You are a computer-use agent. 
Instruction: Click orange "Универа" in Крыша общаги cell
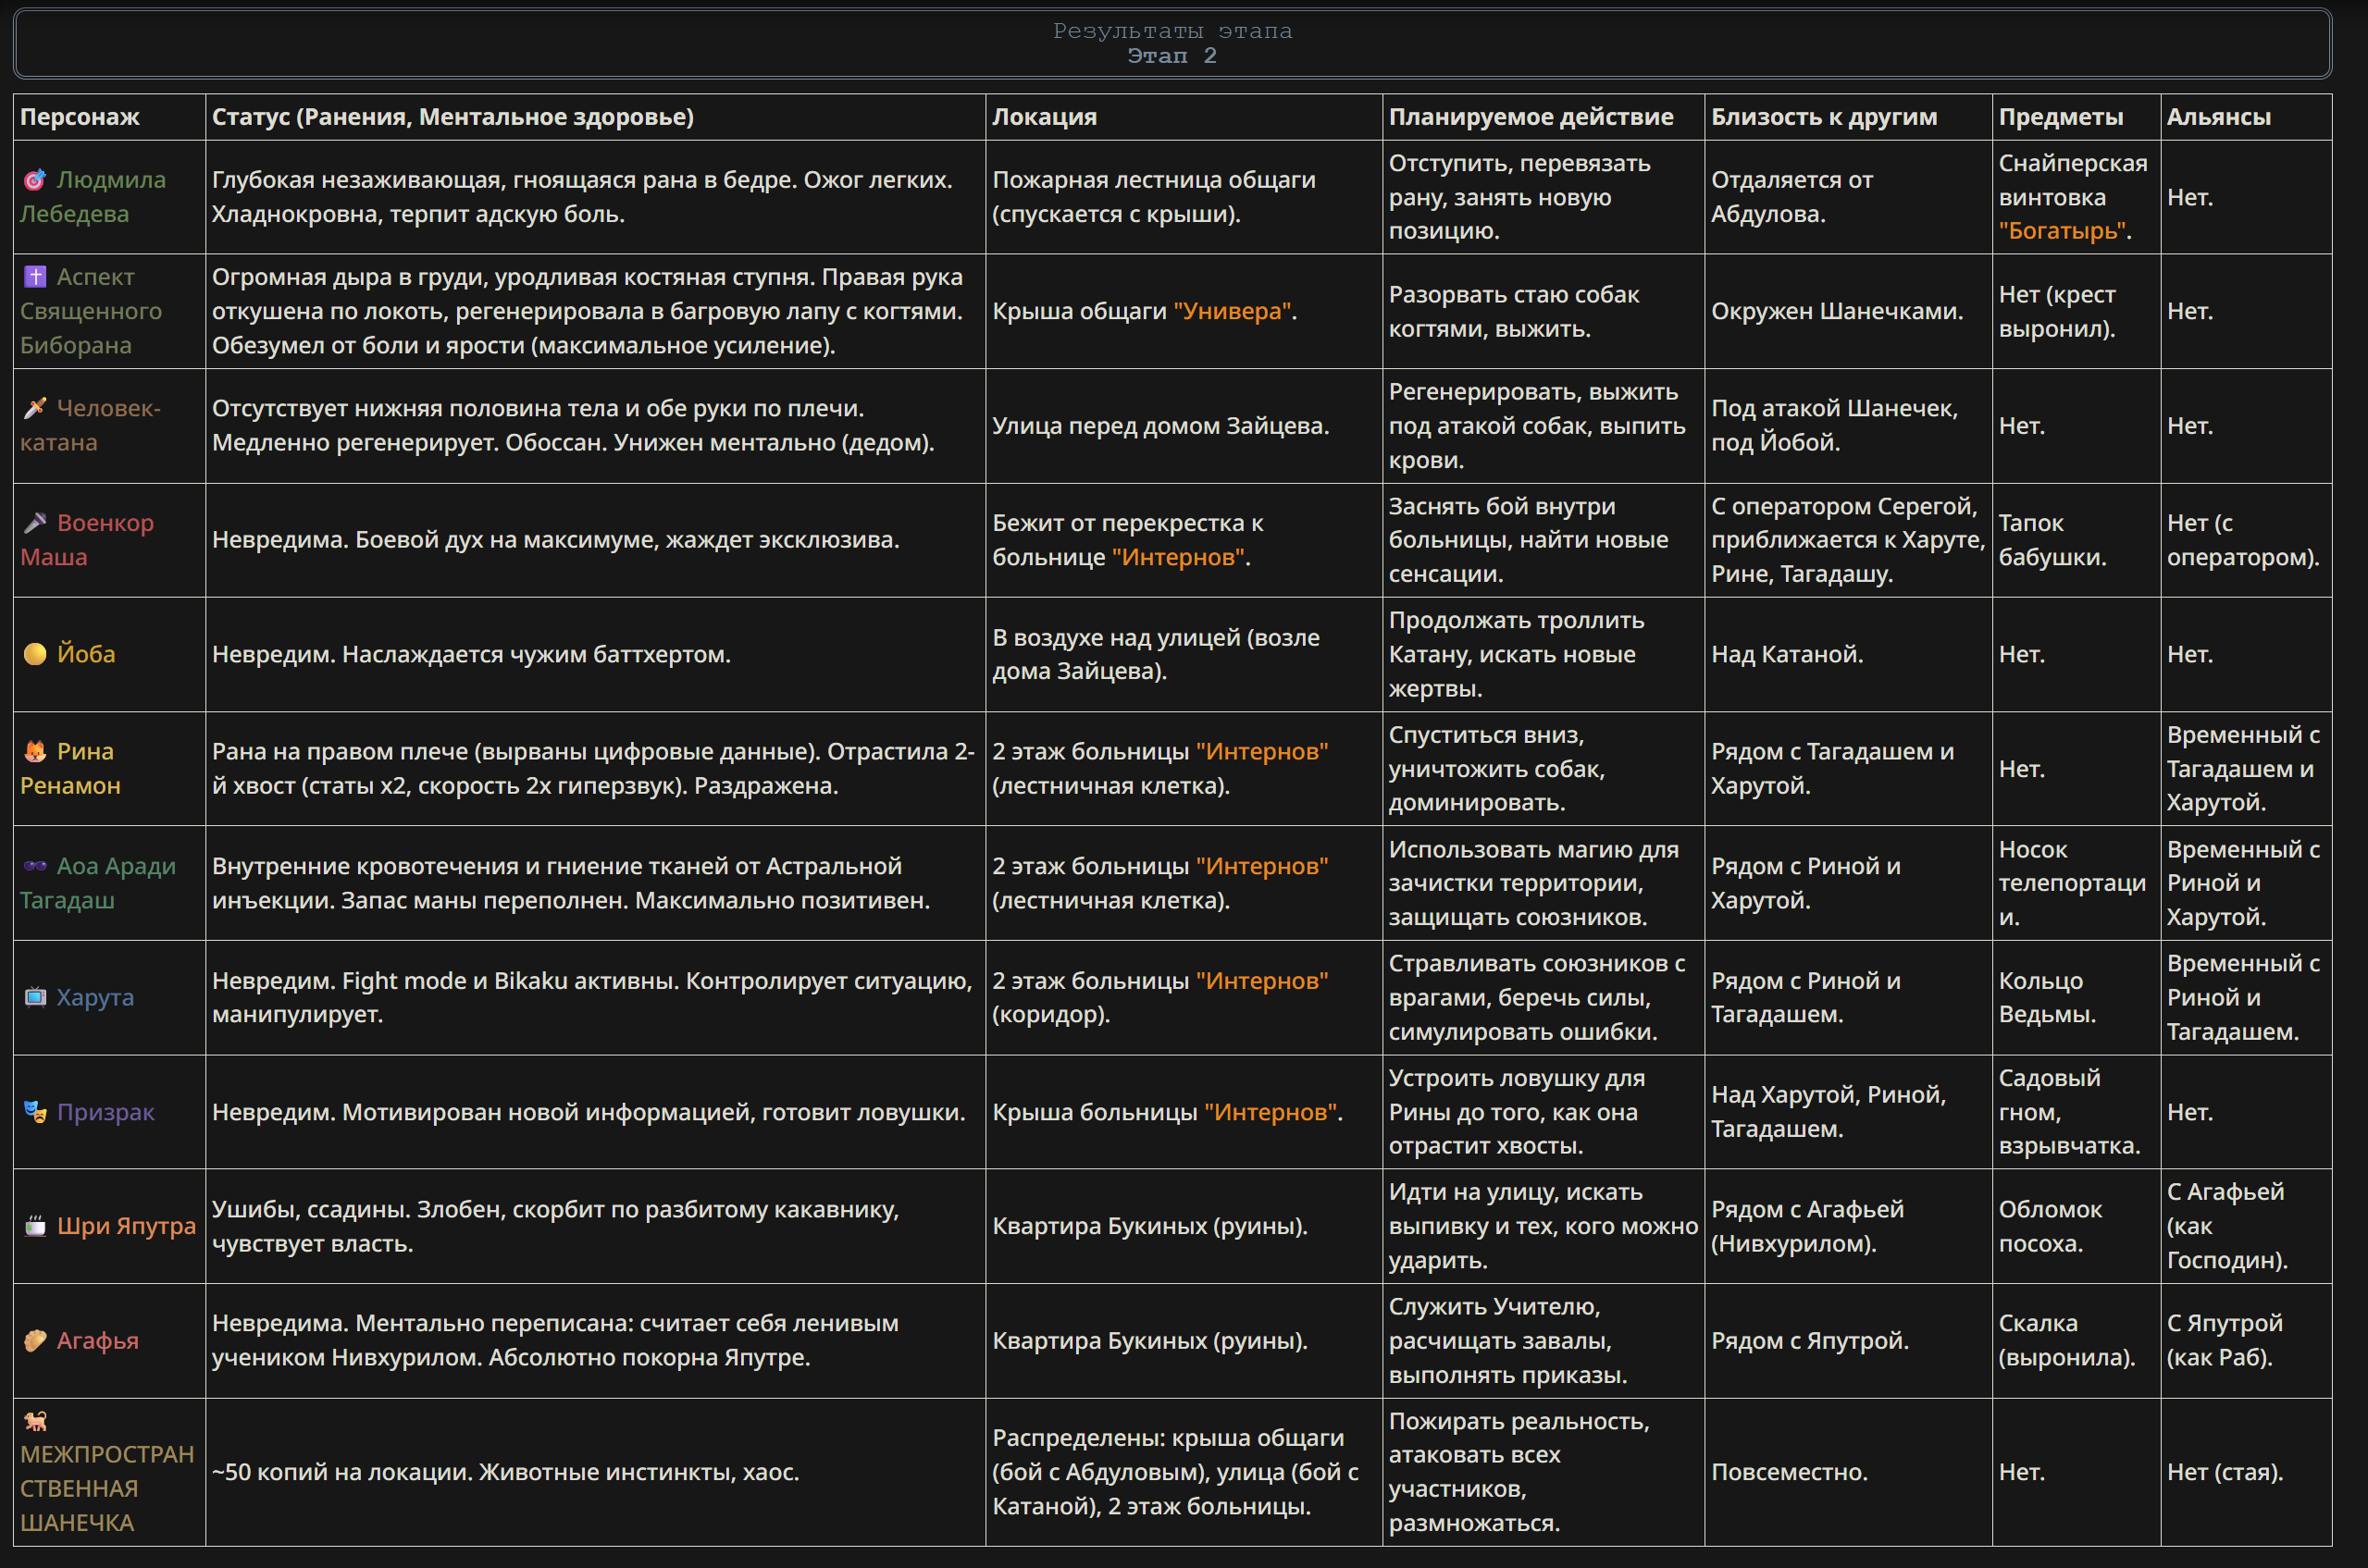coord(1232,311)
